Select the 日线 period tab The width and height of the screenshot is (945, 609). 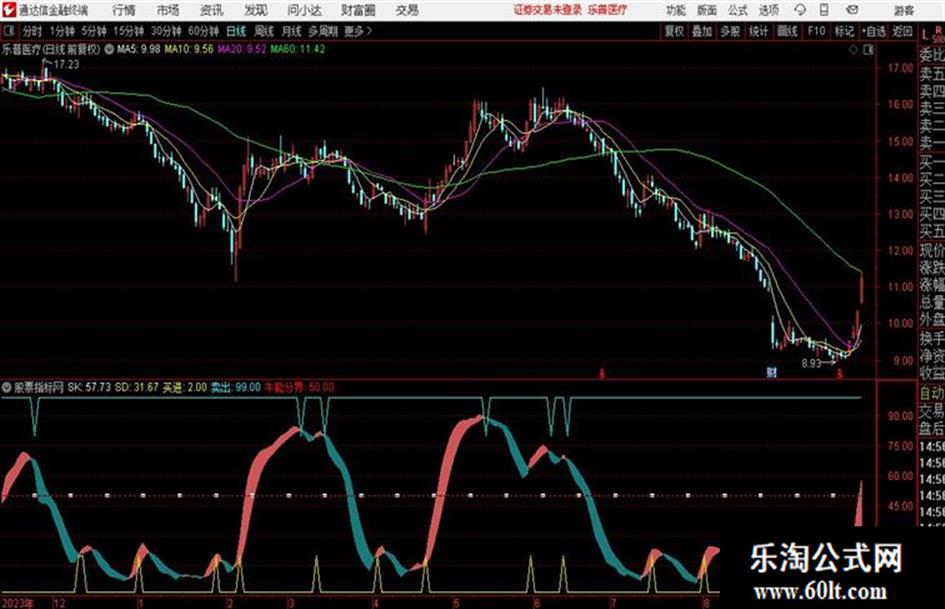click(236, 31)
